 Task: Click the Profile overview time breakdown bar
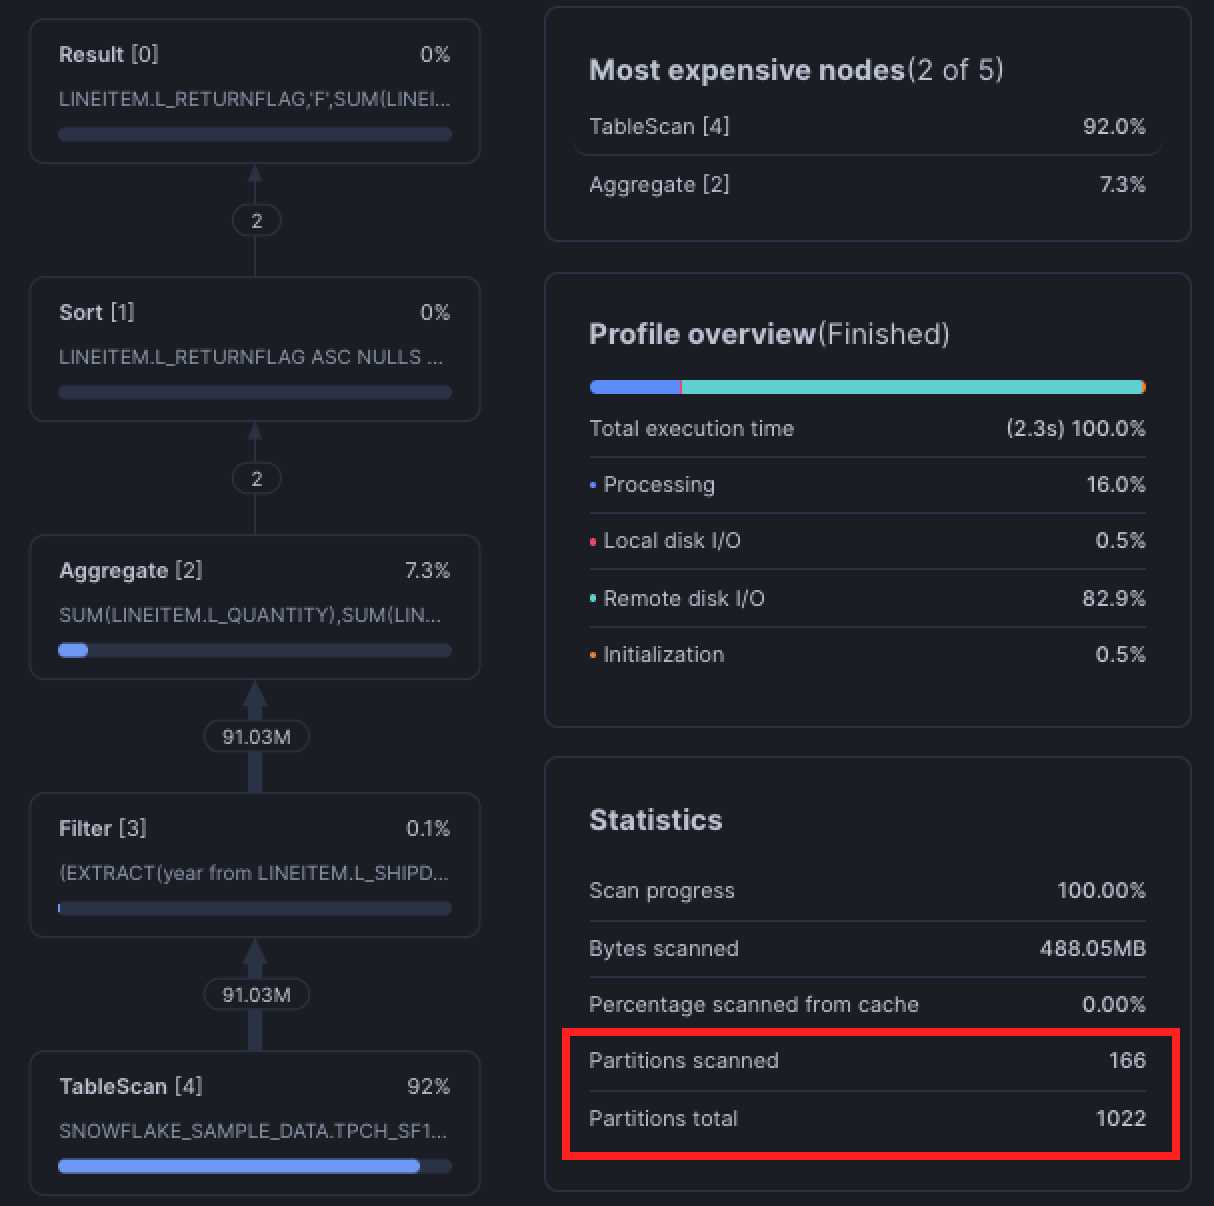[866, 387]
